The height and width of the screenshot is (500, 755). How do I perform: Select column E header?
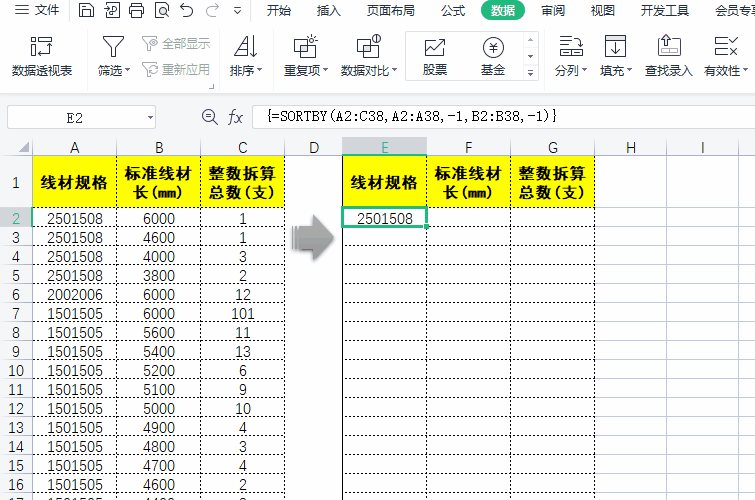[384, 147]
